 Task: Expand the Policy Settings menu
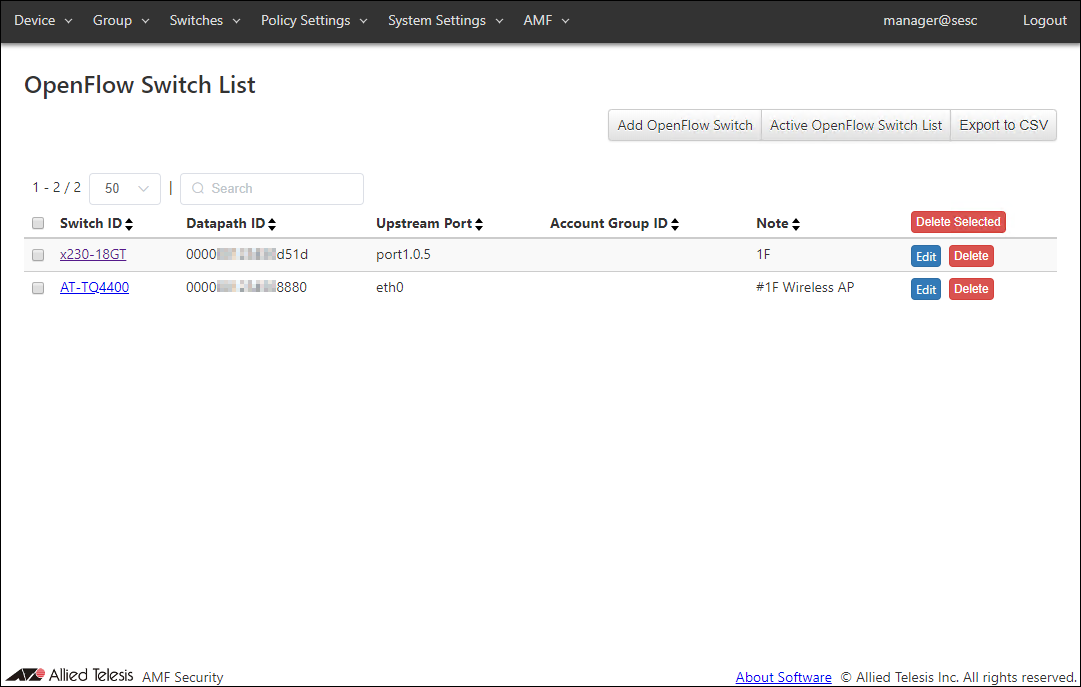[x=314, y=21]
